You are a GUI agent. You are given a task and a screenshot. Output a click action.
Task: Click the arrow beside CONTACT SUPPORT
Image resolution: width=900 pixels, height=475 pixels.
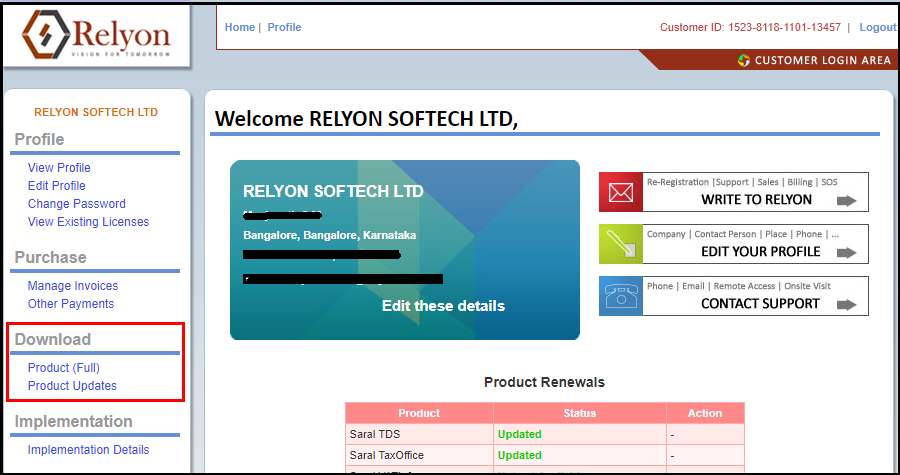pos(847,304)
